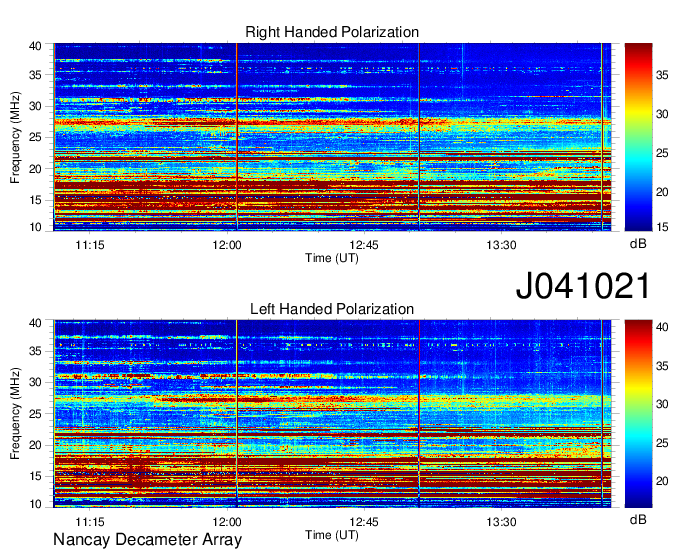Click the 25 value on lower color scale
The image size is (680, 552).
tap(662, 443)
